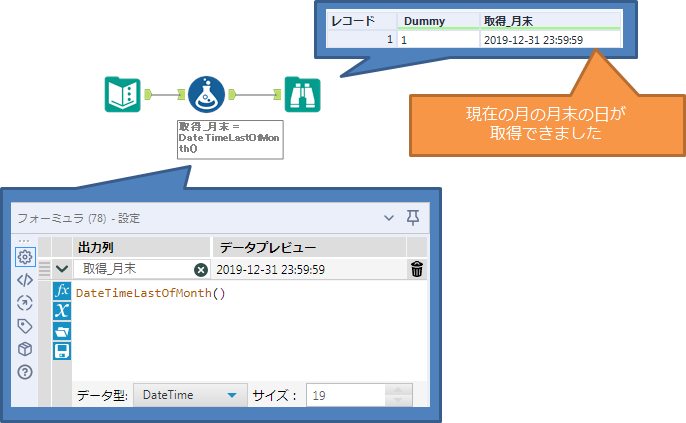Open the XML view code icon
686x423 pixels.
25,280
